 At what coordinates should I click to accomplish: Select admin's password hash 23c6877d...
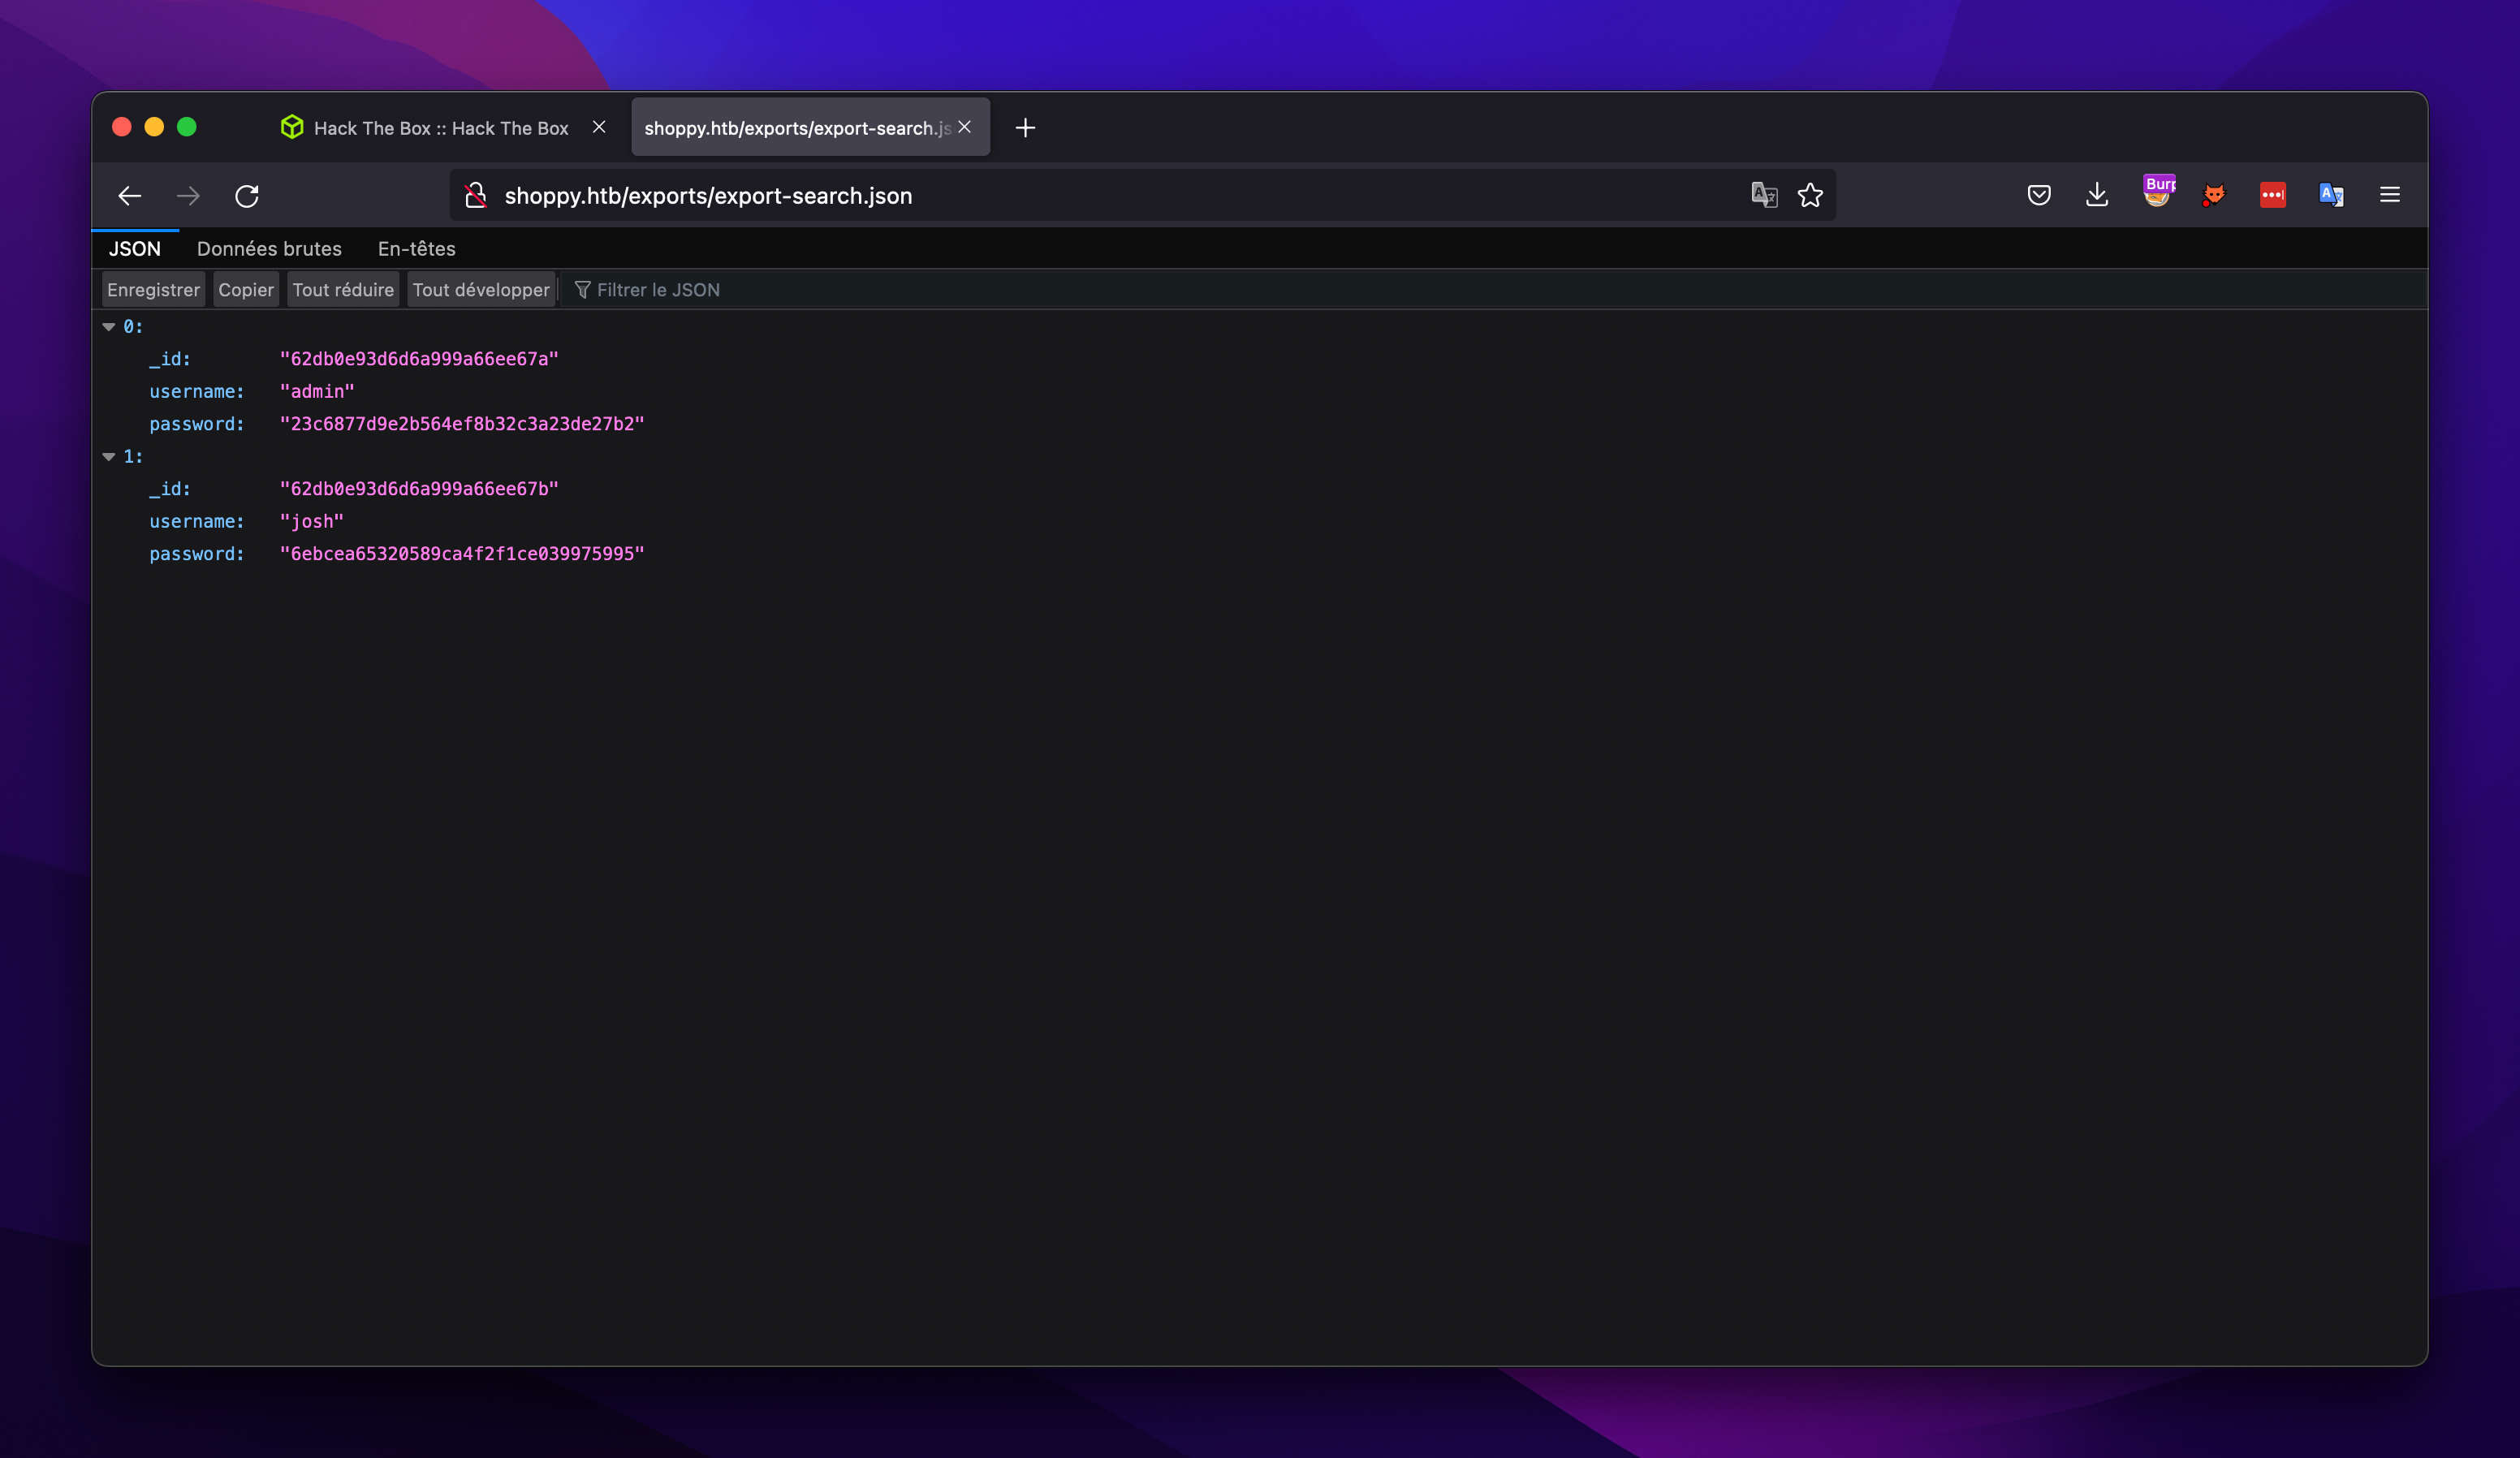462,424
